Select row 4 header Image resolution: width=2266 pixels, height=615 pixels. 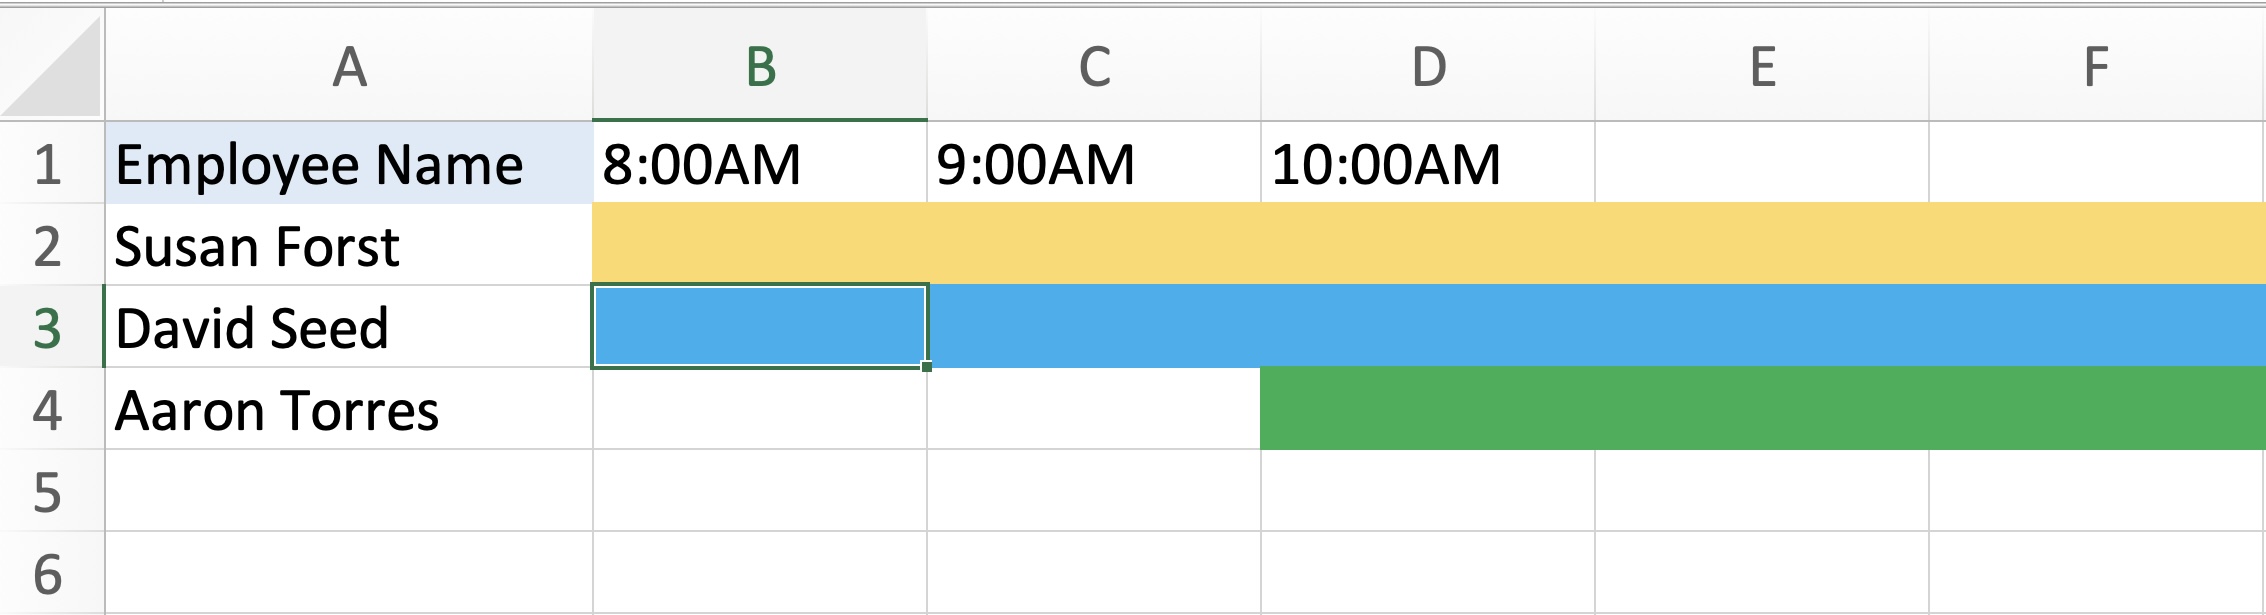(52, 409)
